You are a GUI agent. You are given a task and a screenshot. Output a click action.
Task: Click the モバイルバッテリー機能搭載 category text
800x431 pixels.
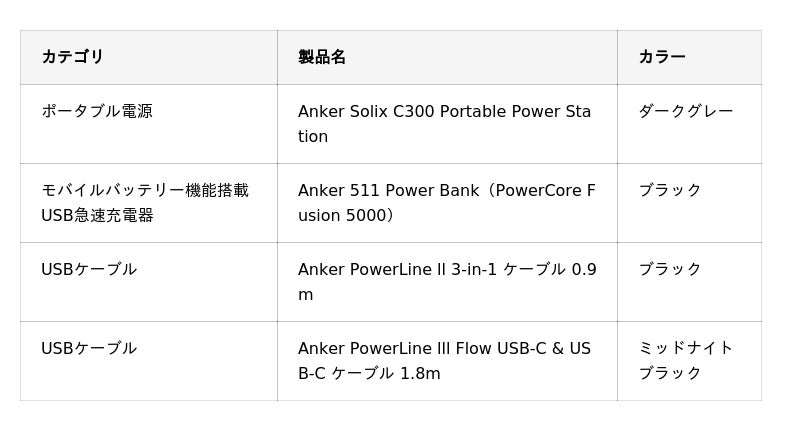tap(145, 190)
